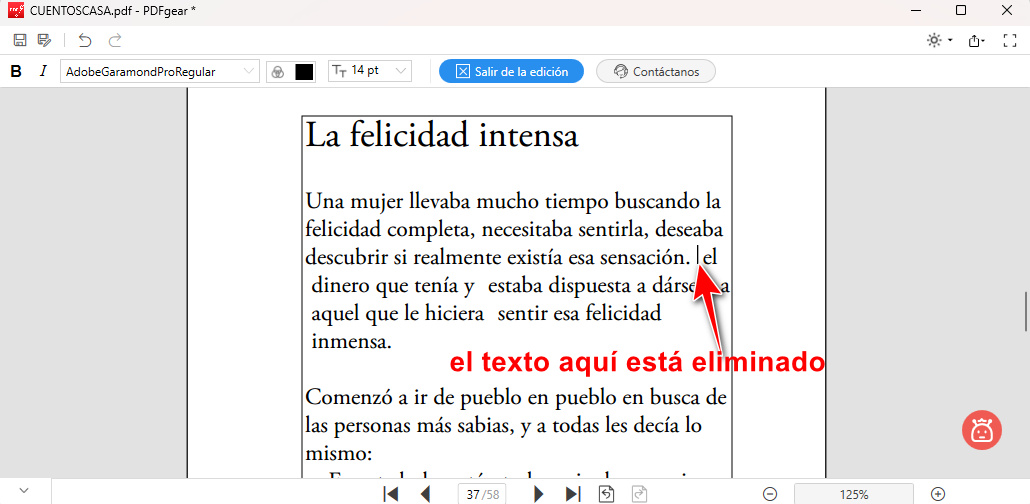Save the document with the floppy icon
The height and width of the screenshot is (504, 1030).
pyautogui.click(x=20, y=41)
